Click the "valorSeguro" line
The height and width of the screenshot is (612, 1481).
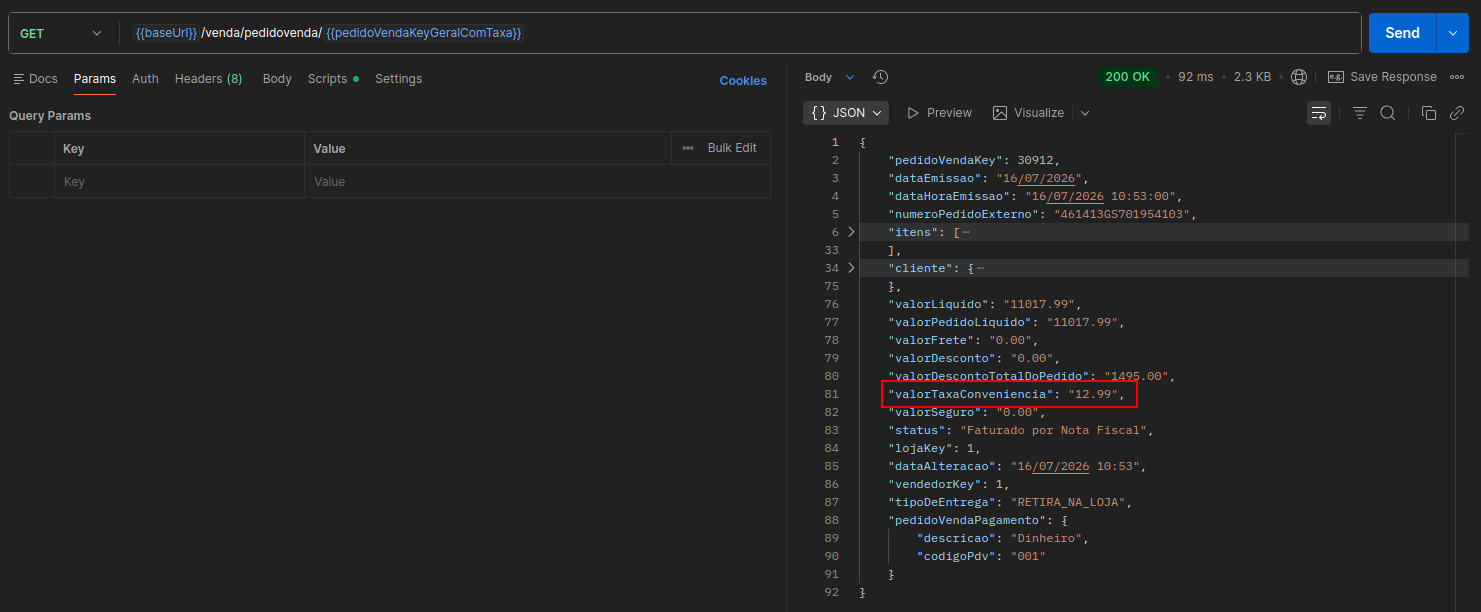[x=967, y=412]
